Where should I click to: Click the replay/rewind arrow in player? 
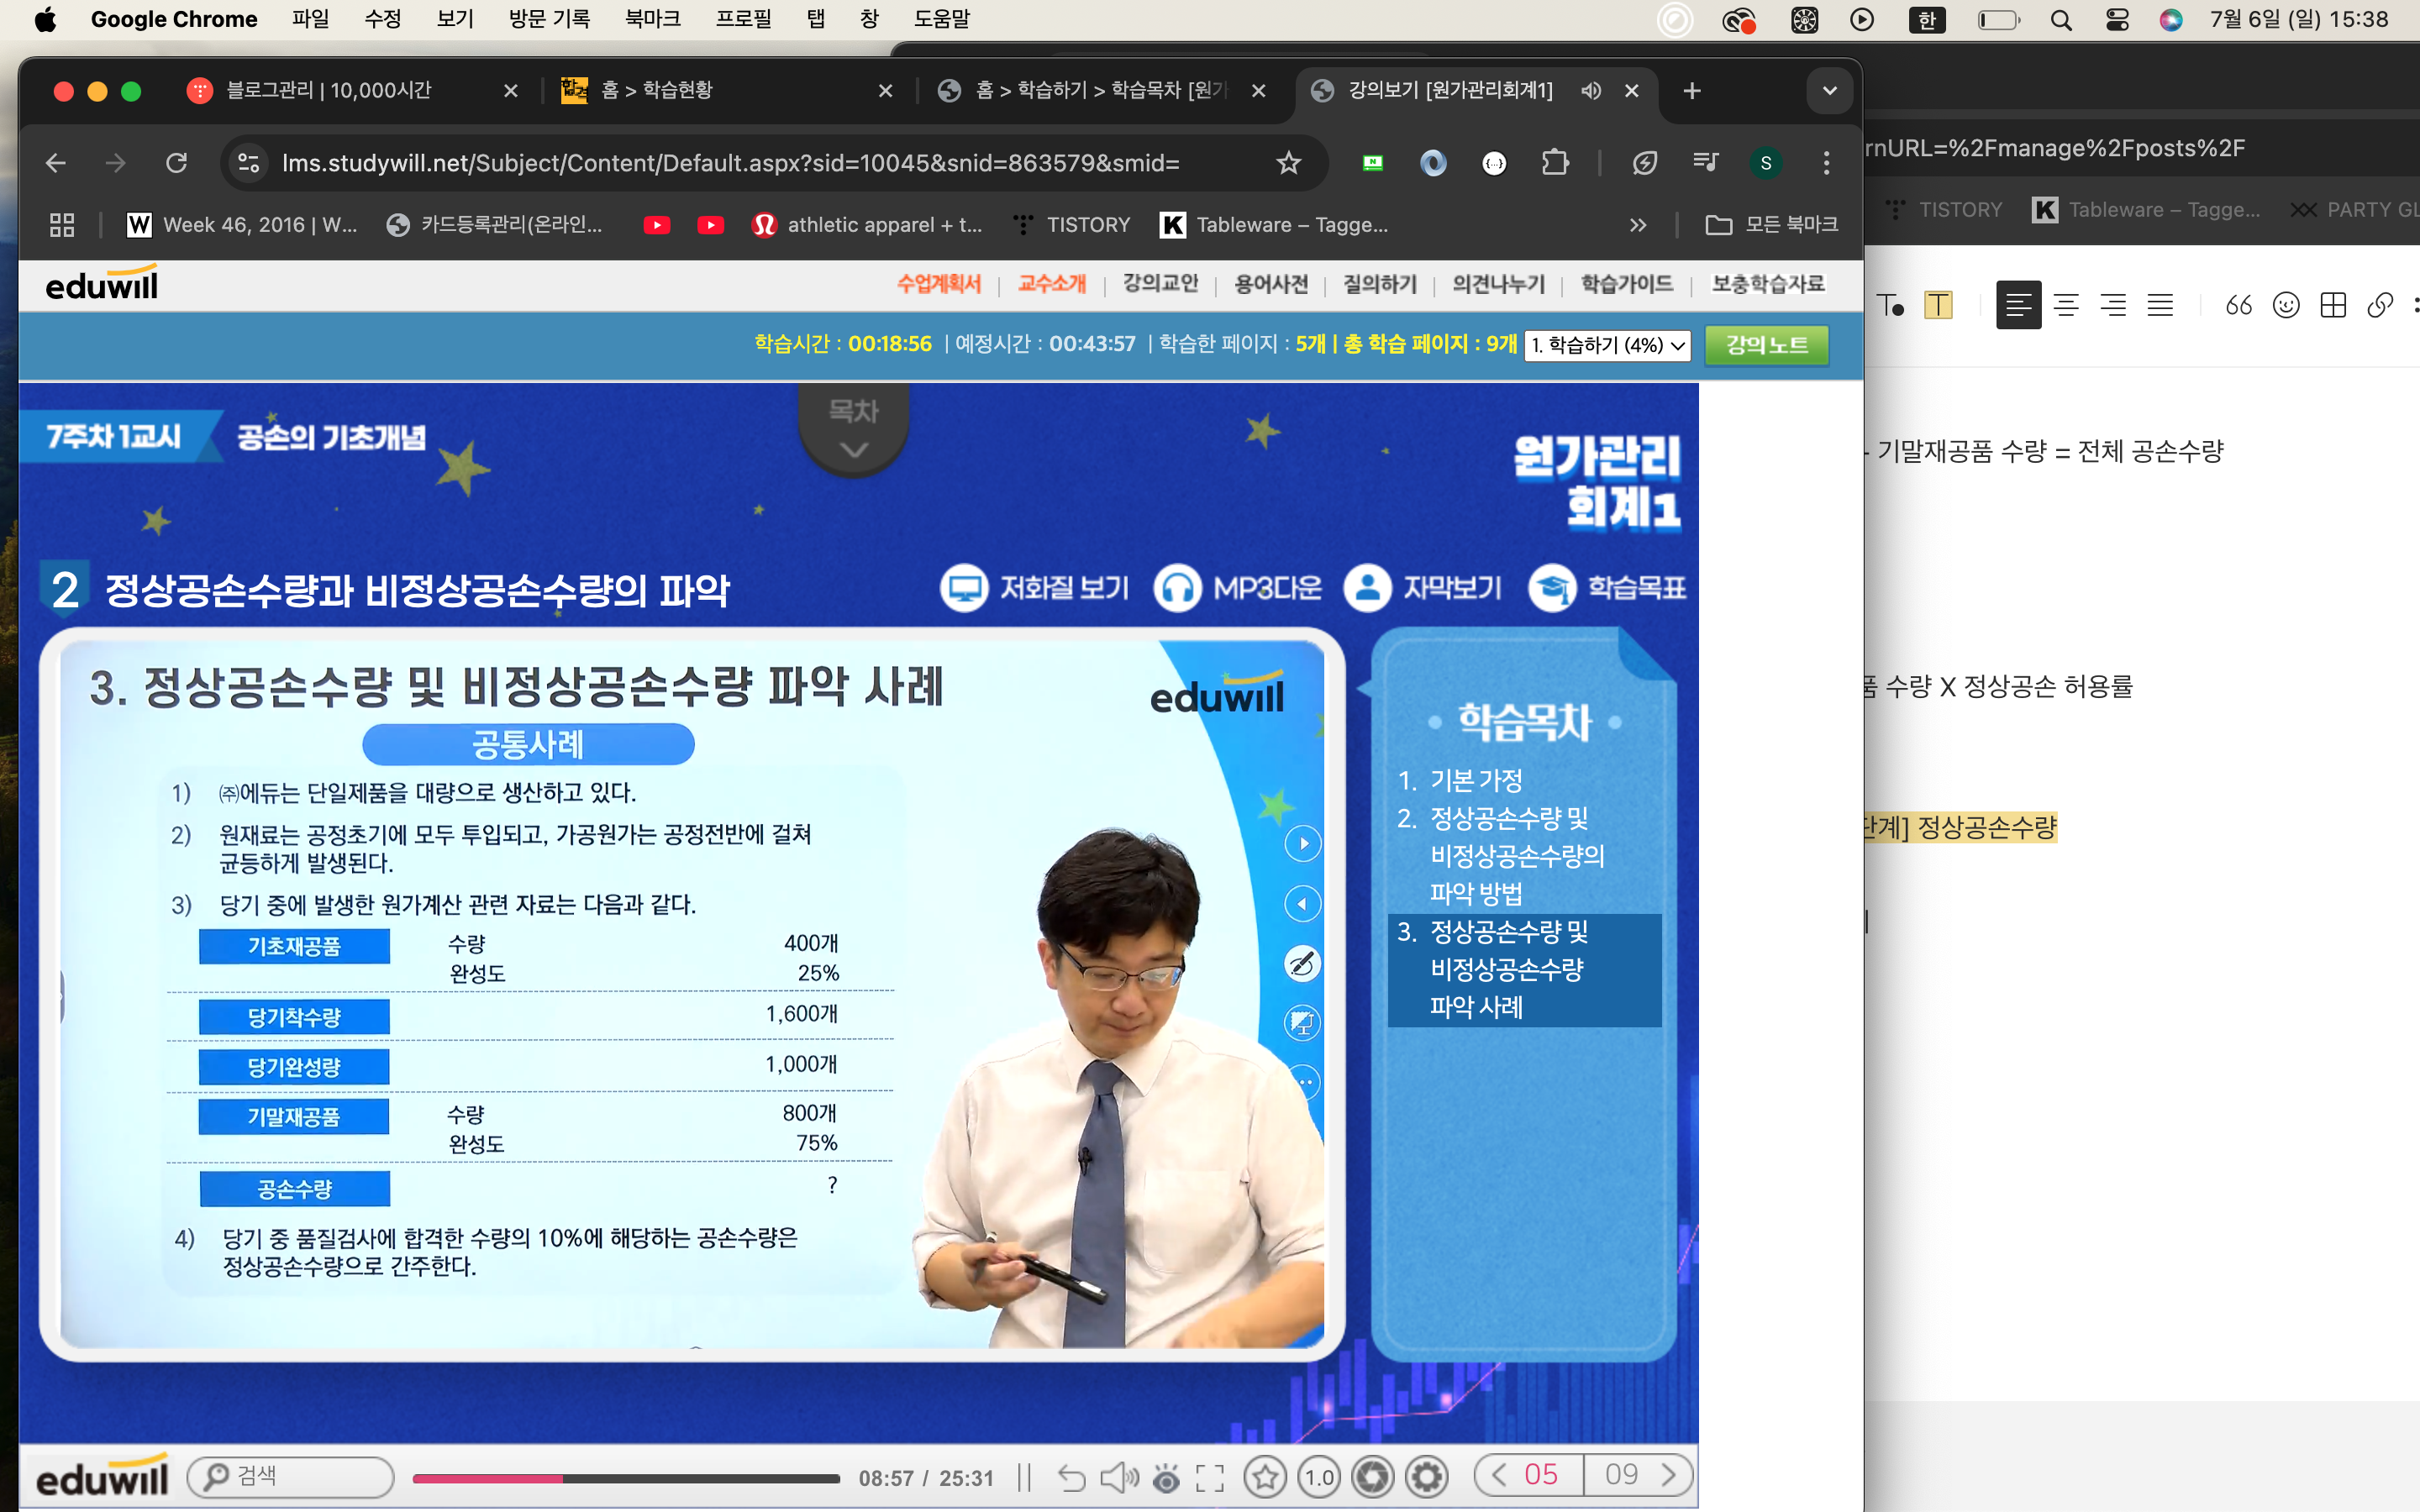1071,1477
